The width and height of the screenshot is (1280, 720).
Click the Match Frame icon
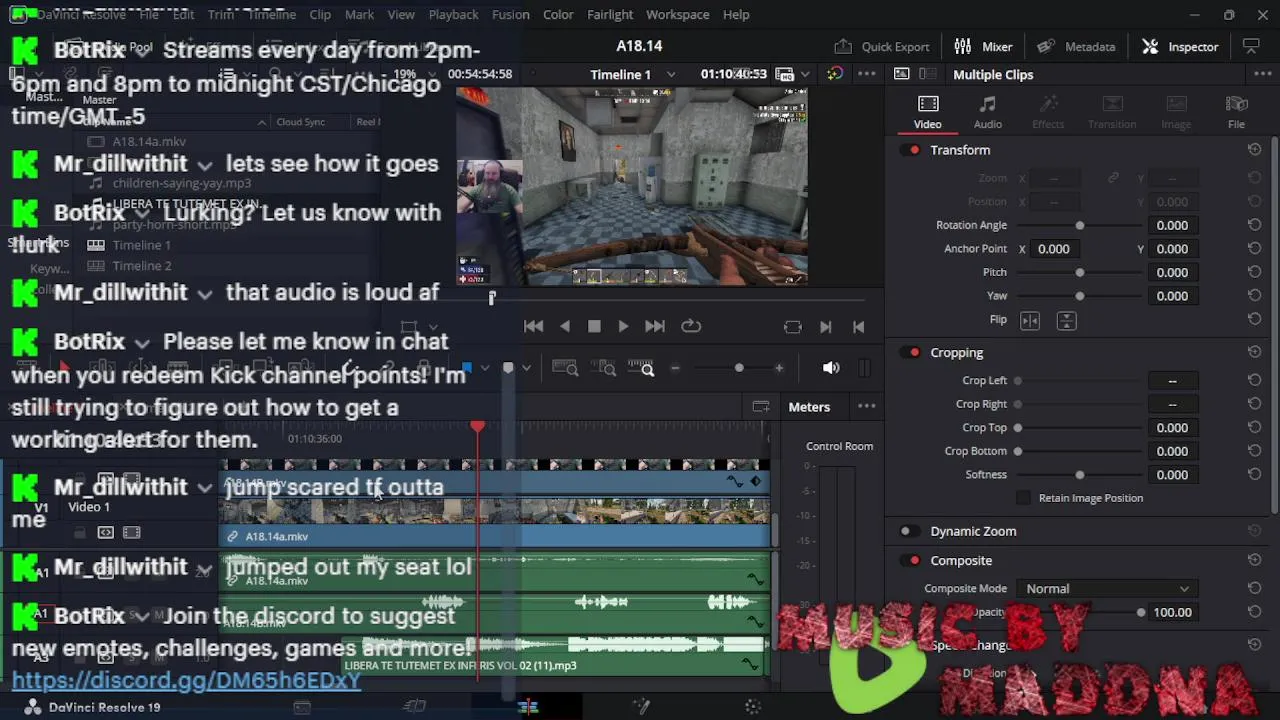[792, 327]
